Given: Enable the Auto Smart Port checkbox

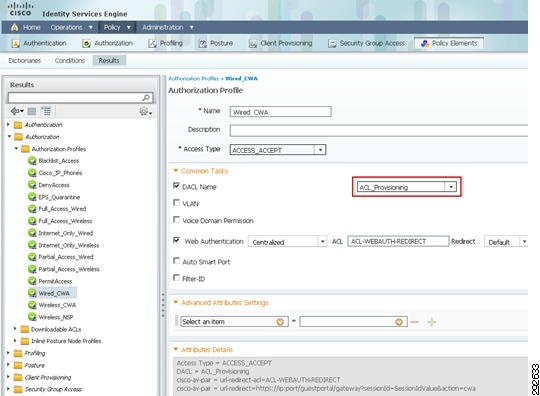Looking at the screenshot, I should coord(176,261).
